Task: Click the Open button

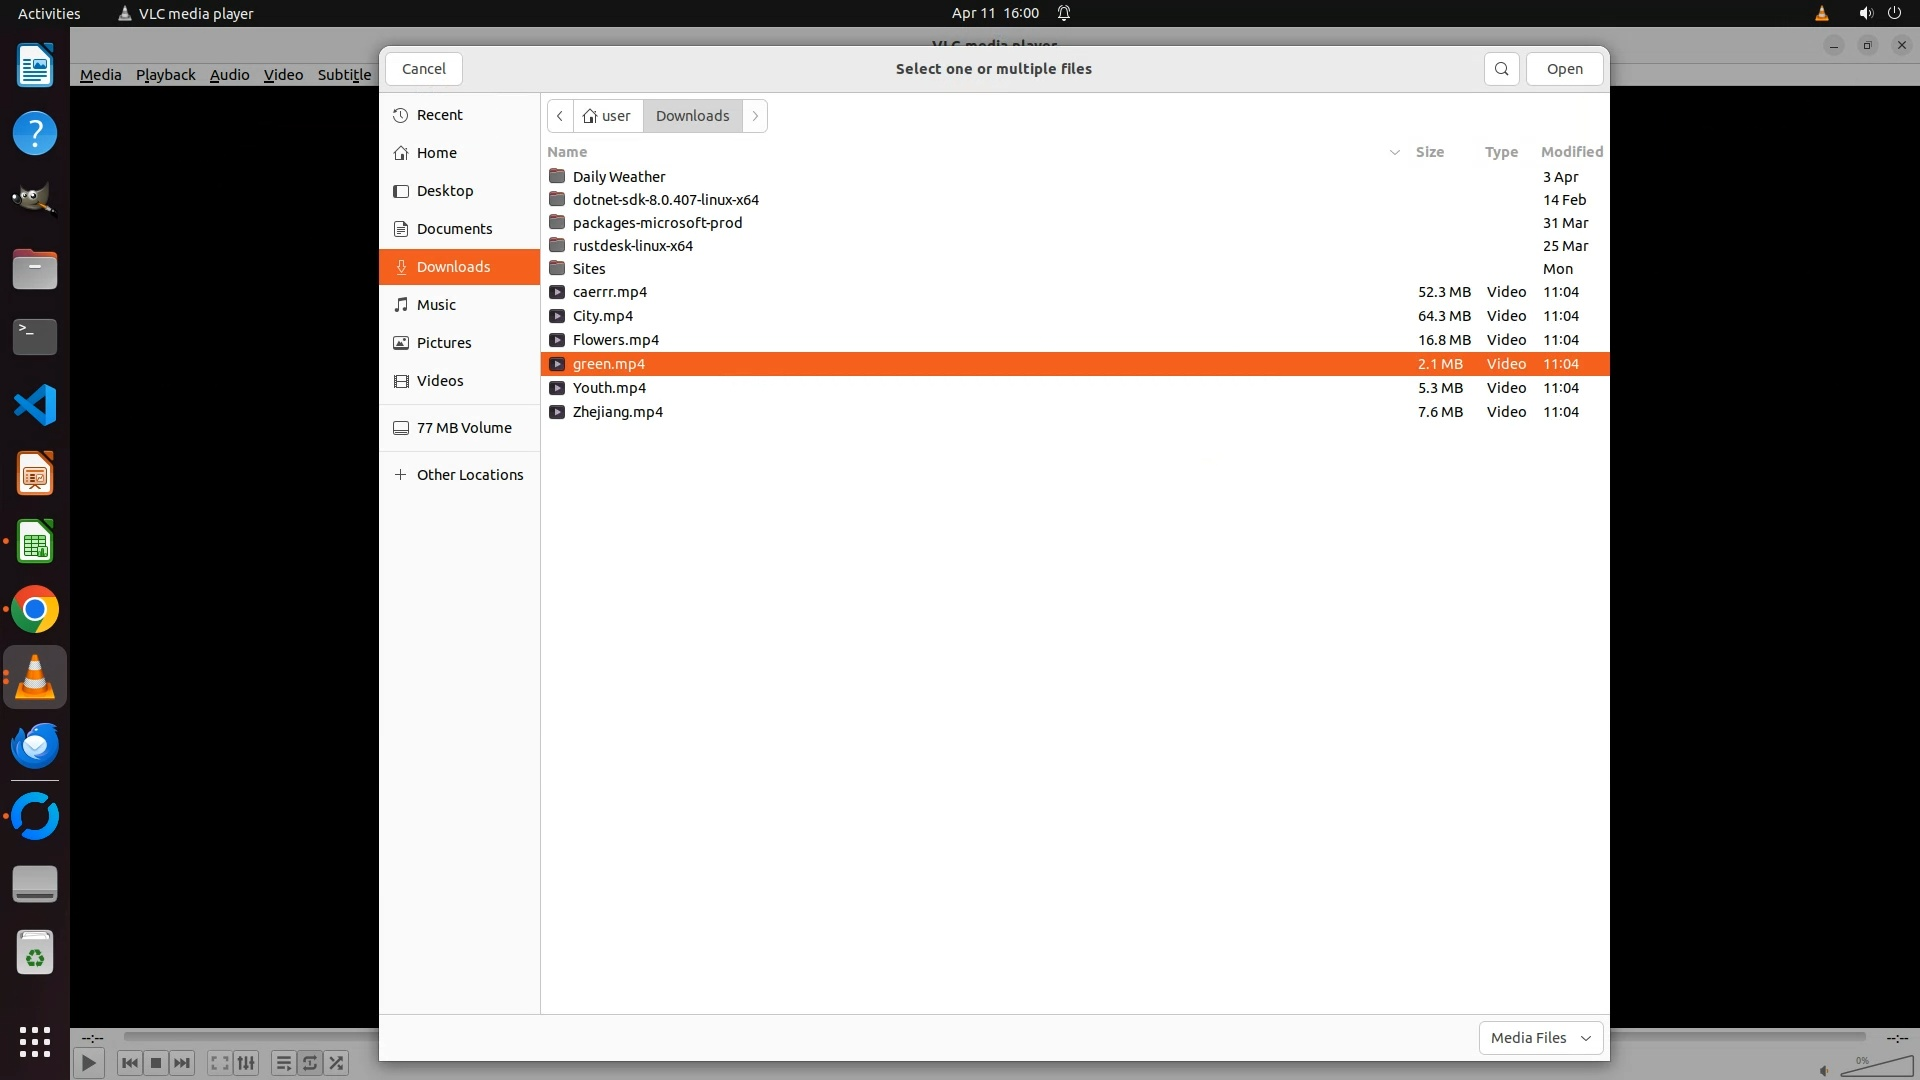Action: click(1564, 69)
